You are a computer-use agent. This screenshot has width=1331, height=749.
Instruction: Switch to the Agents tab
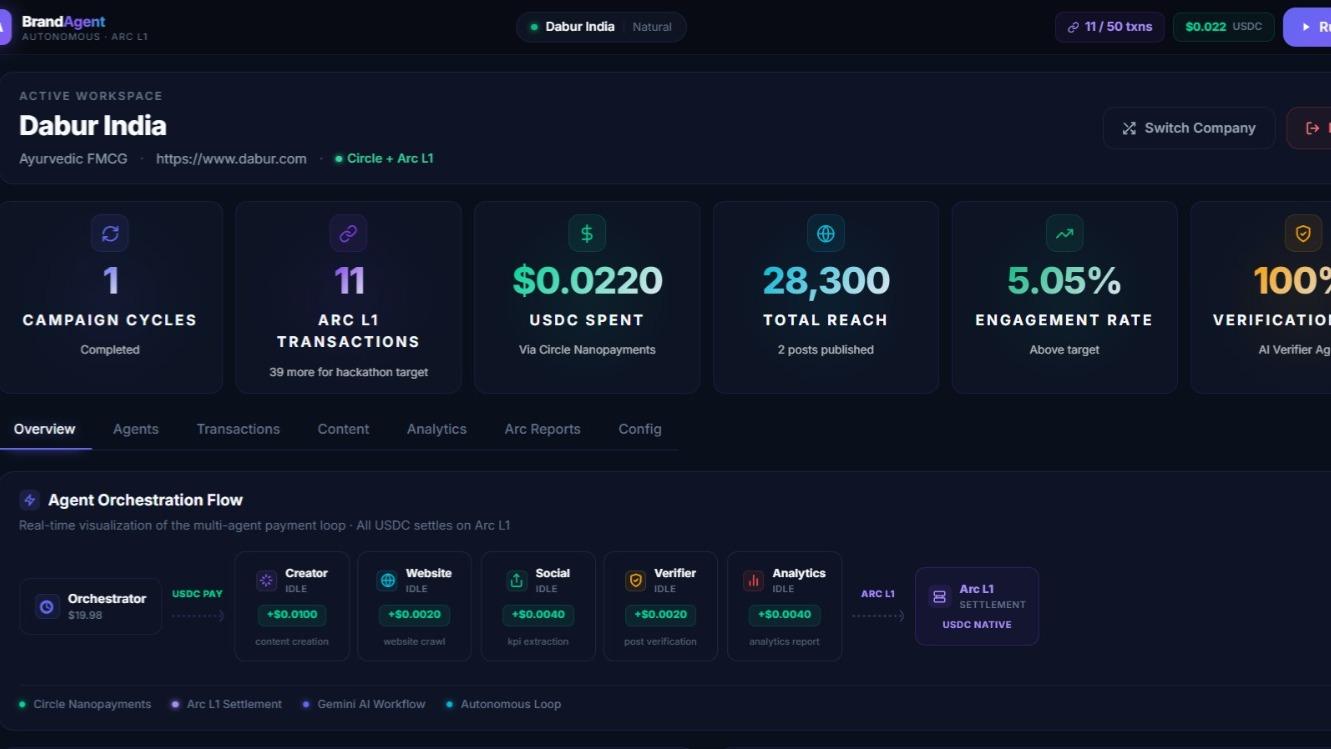pos(136,429)
